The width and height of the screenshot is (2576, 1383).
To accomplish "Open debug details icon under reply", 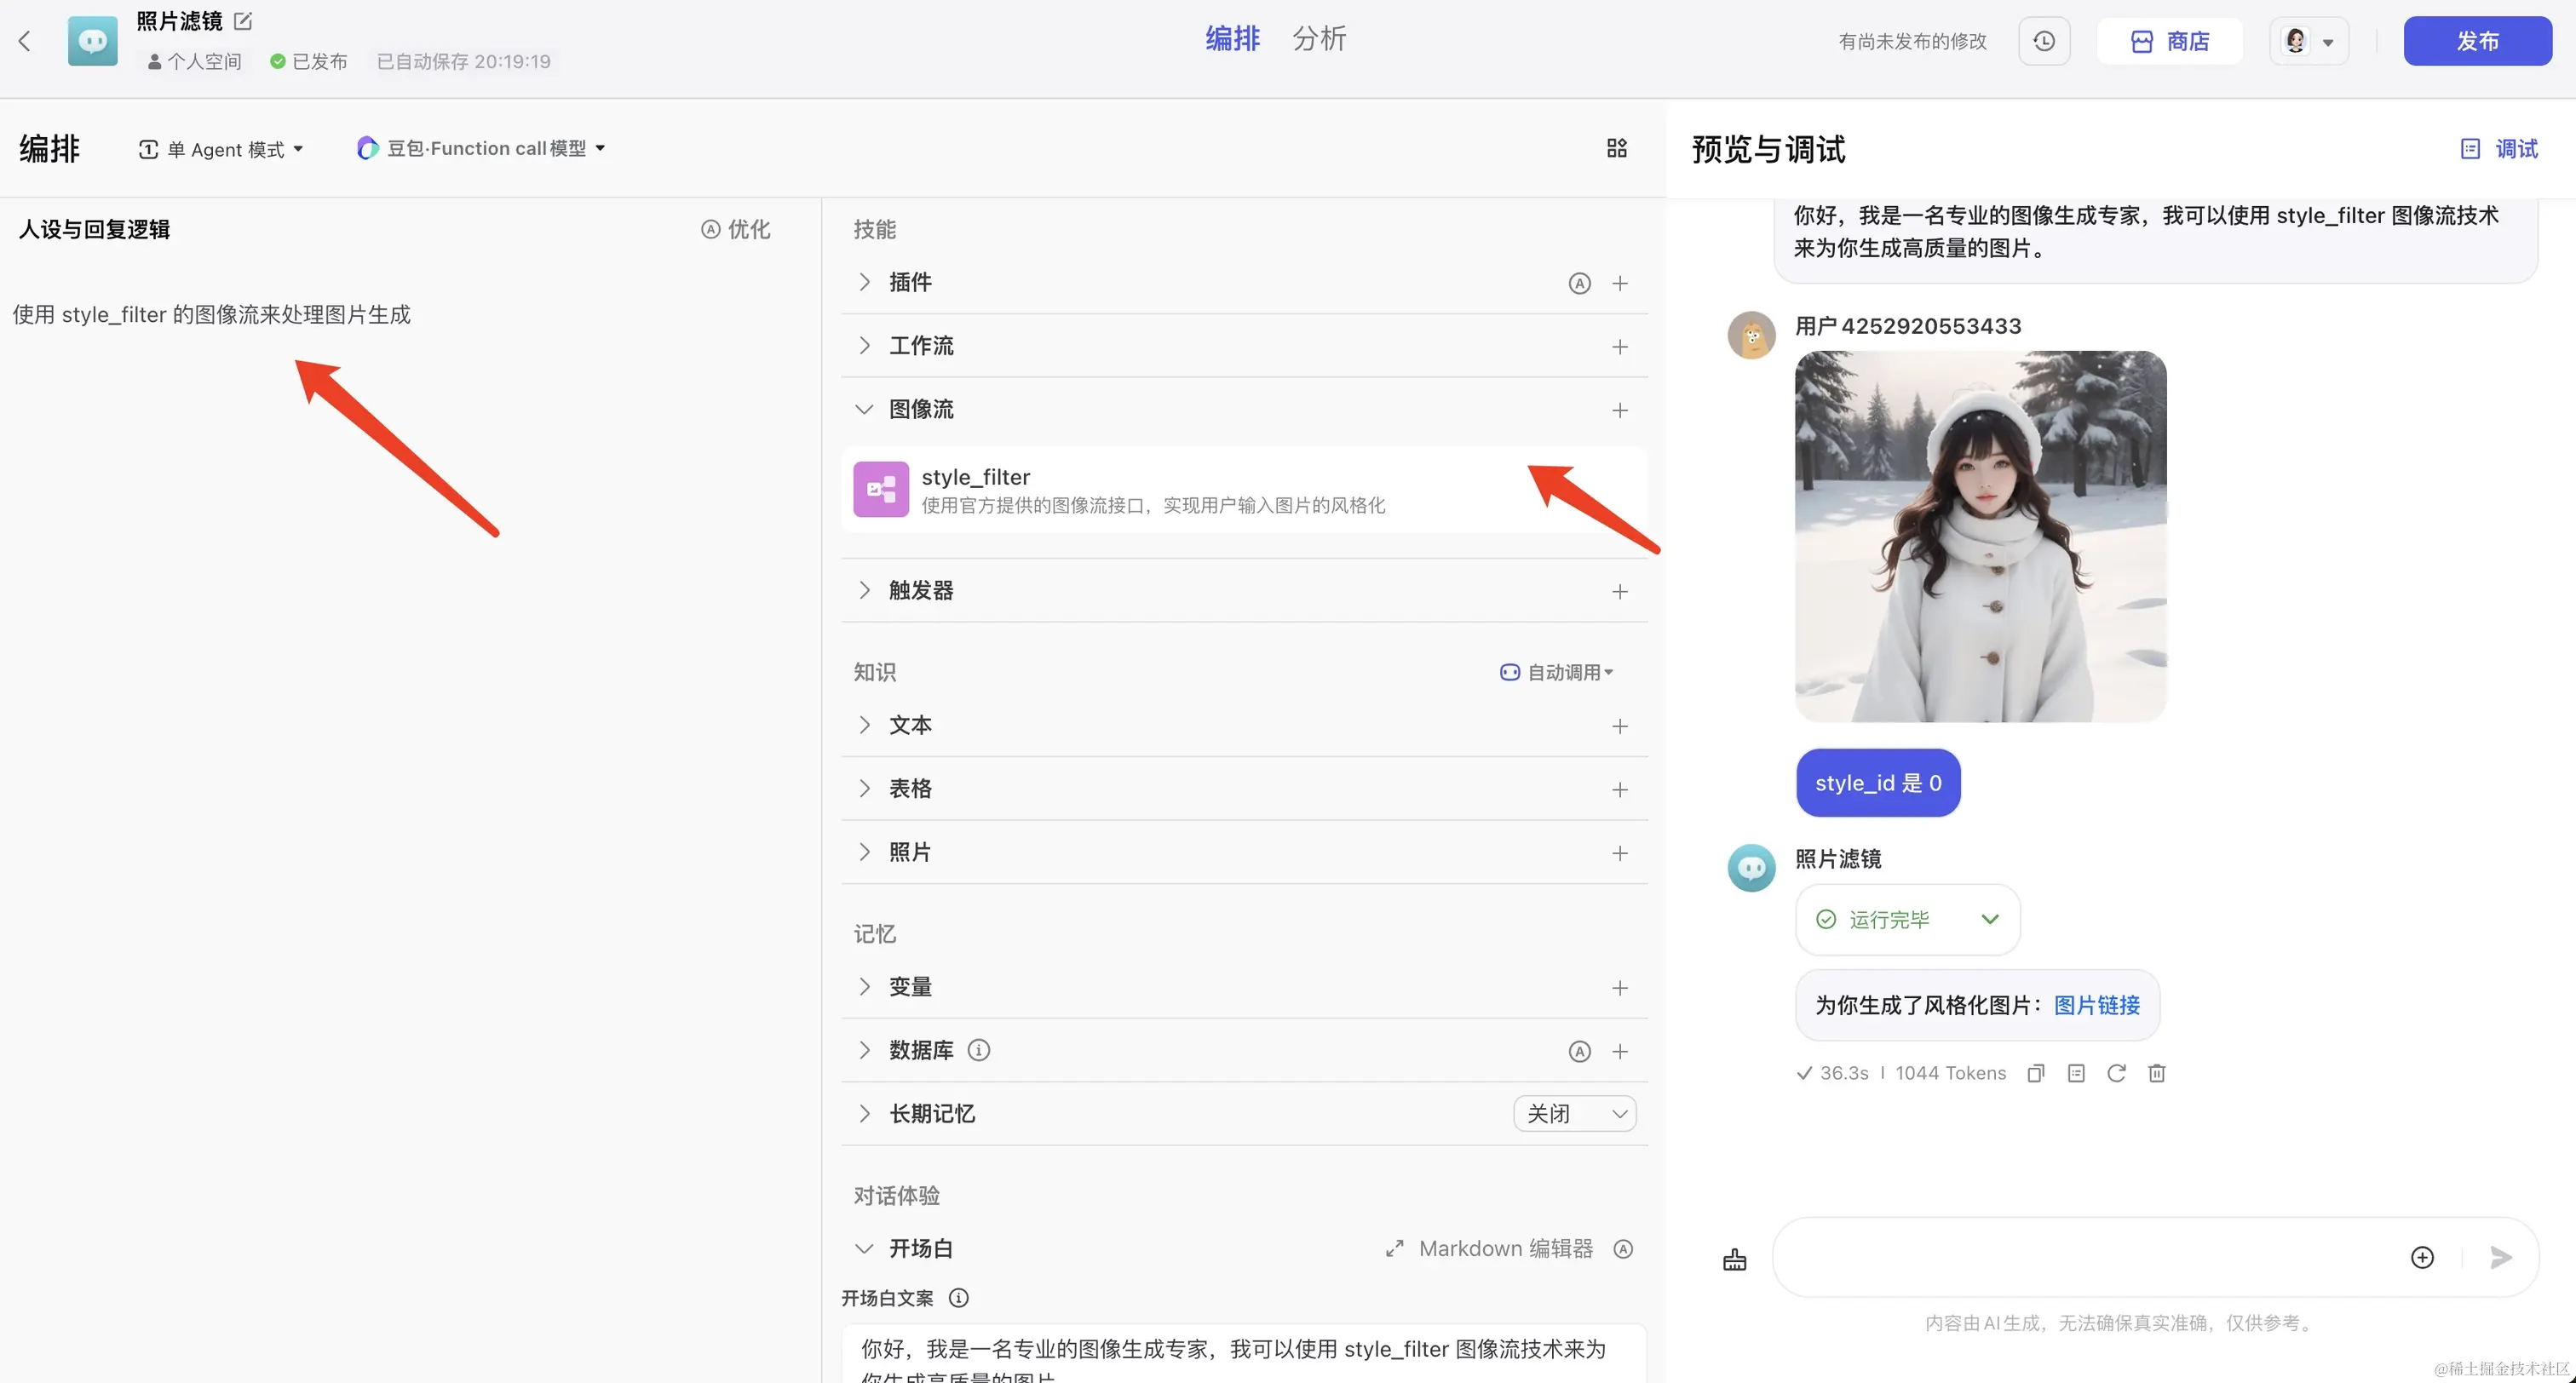I will [2076, 1073].
